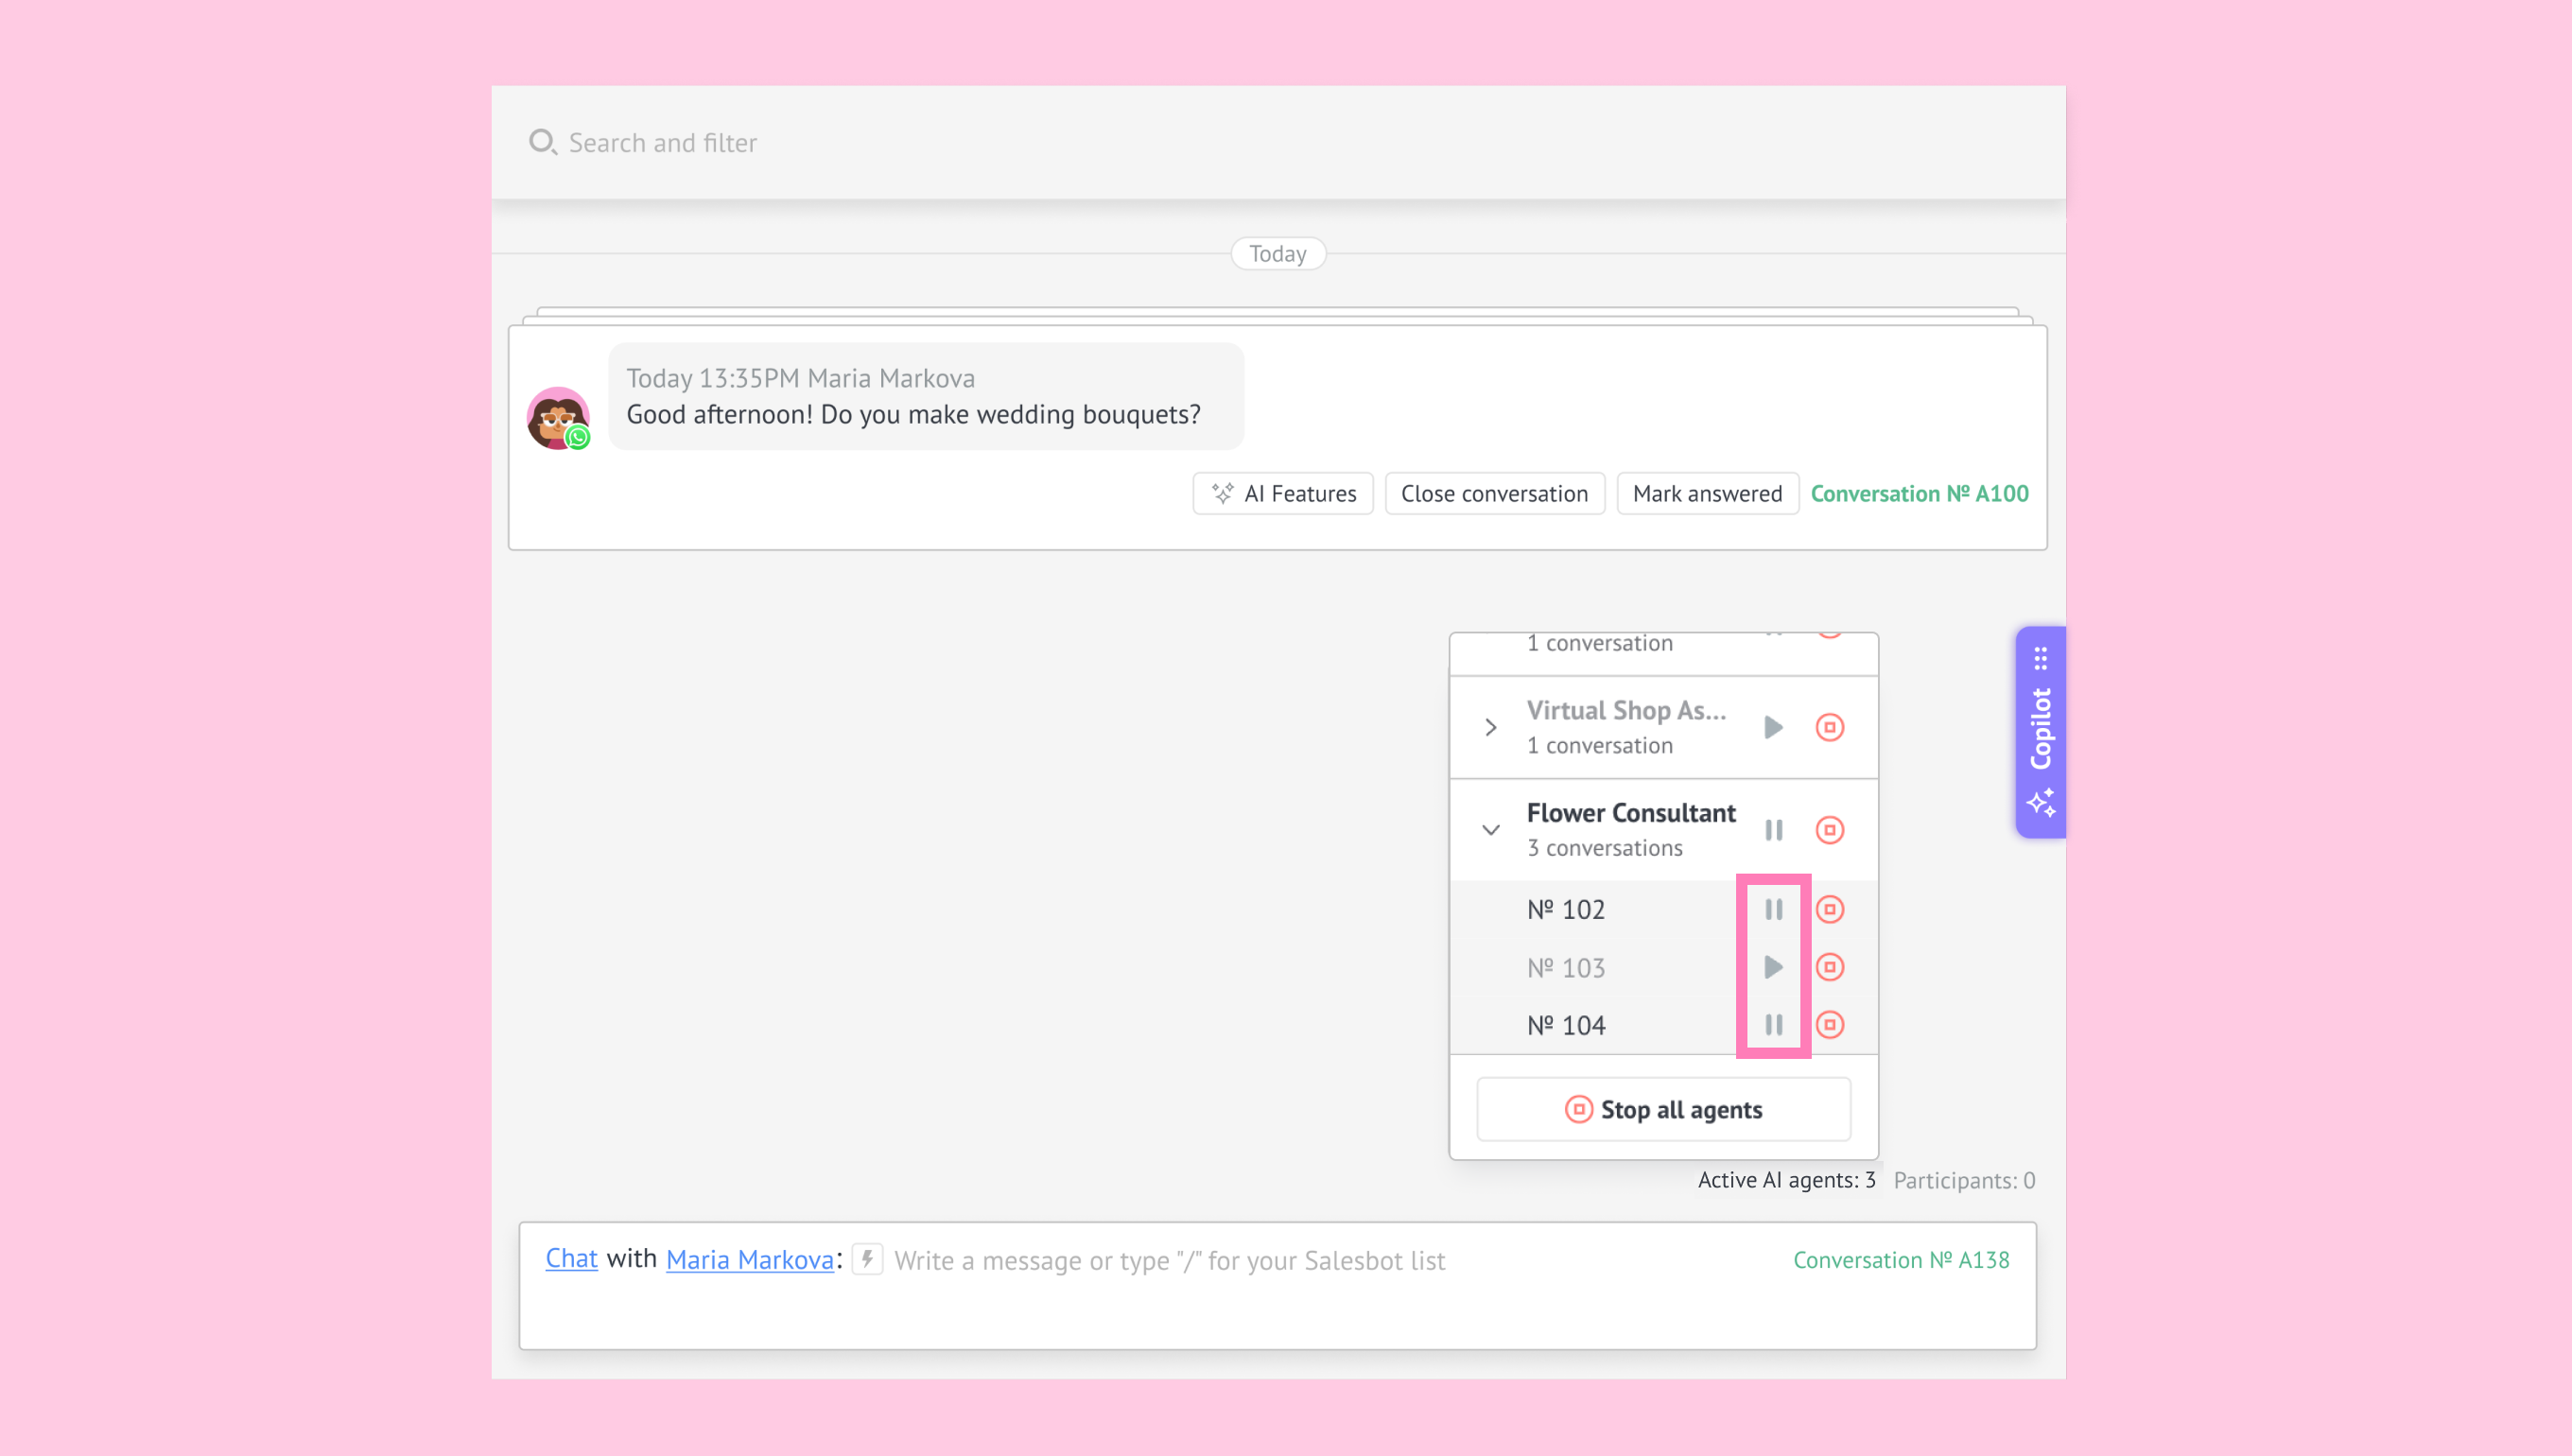The height and width of the screenshot is (1456, 2572).
Task: Click Mark answered button
Action: pyautogui.click(x=1707, y=493)
